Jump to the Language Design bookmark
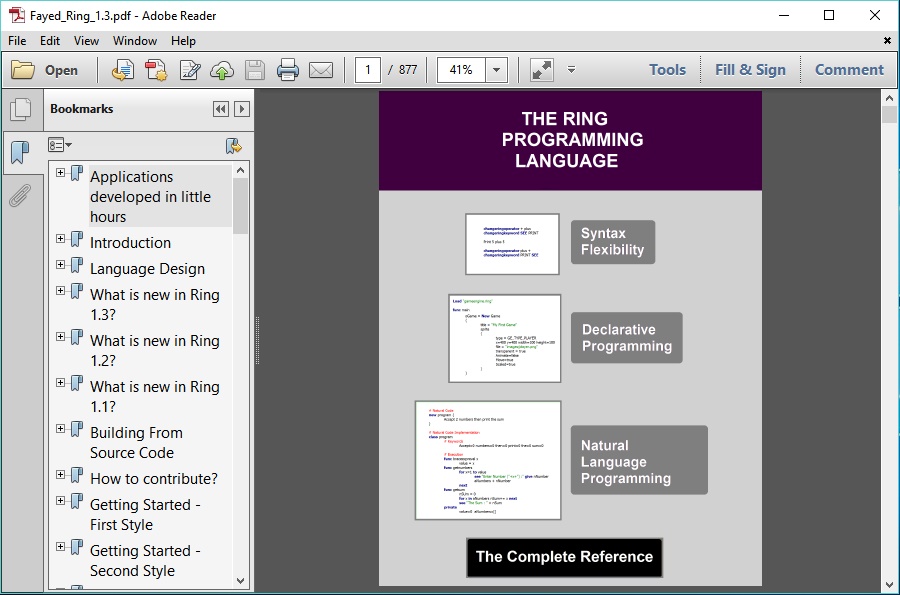Screen dimensions: 900x595 pos(148,269)
